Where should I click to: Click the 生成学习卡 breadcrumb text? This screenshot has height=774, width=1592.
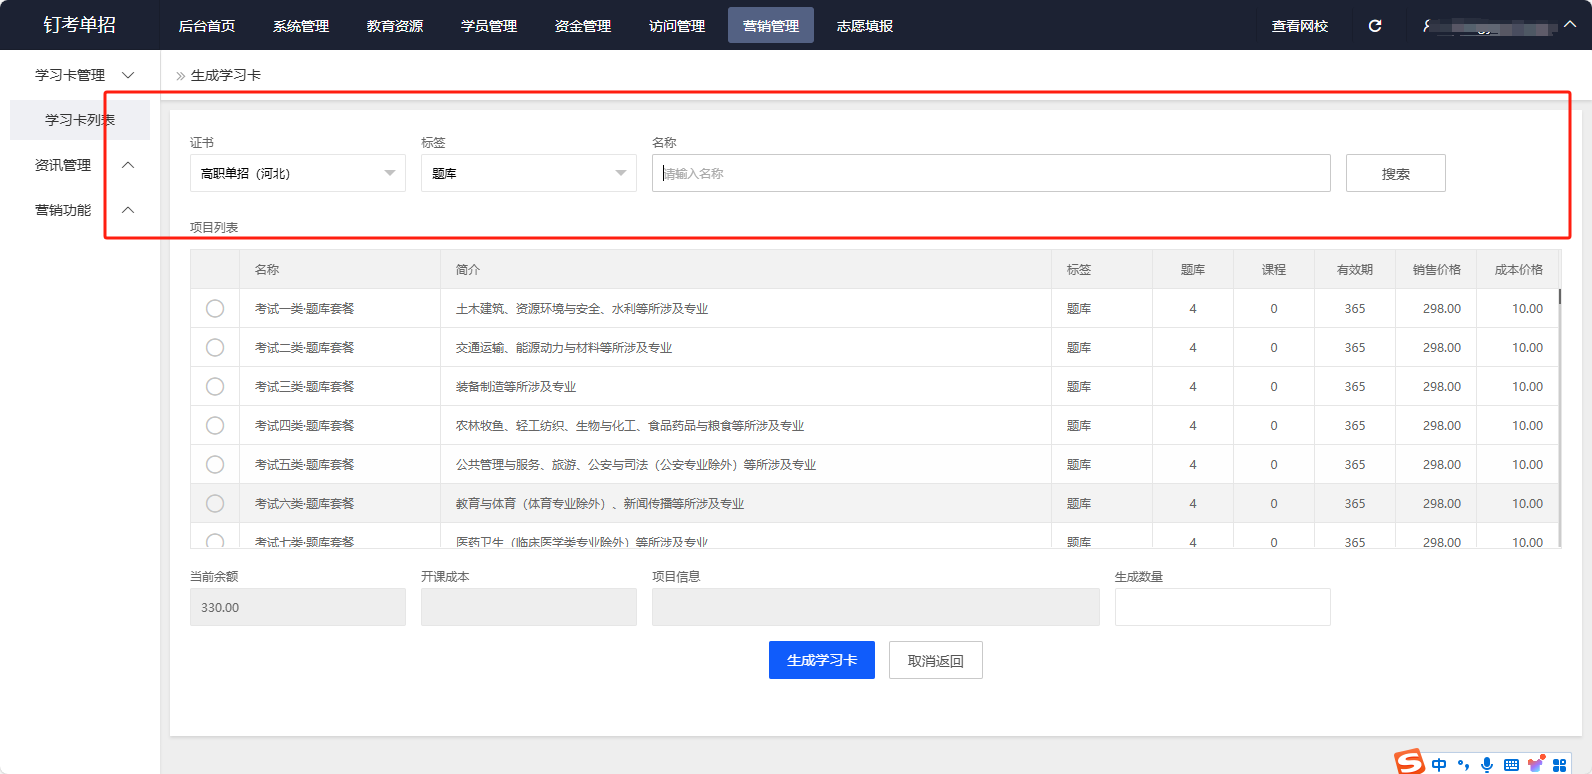point(226,75)
